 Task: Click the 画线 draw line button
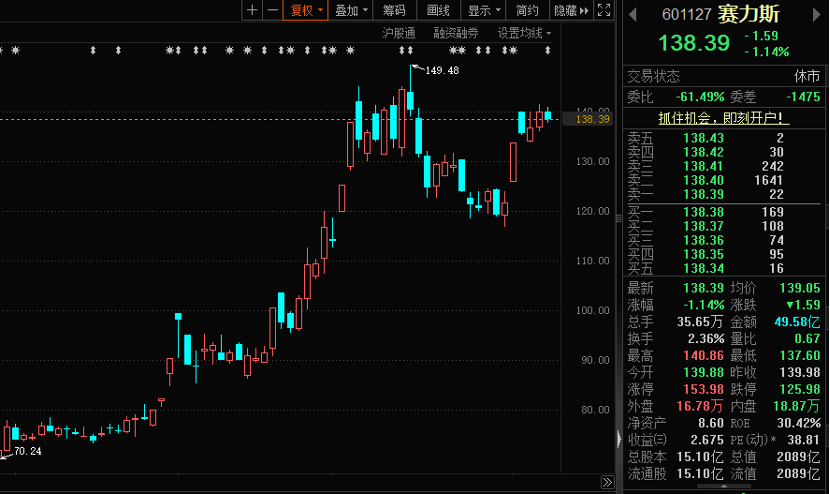coord(437,10)
